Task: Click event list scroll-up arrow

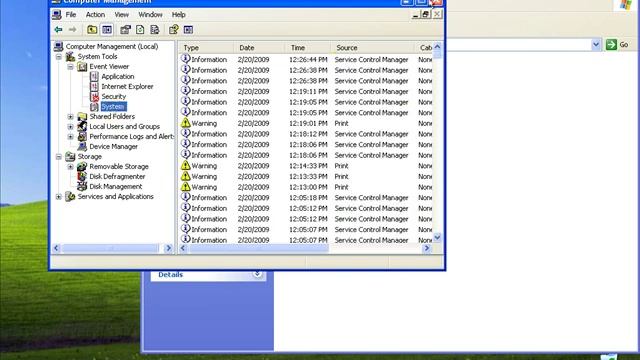Action: point(437,47)
